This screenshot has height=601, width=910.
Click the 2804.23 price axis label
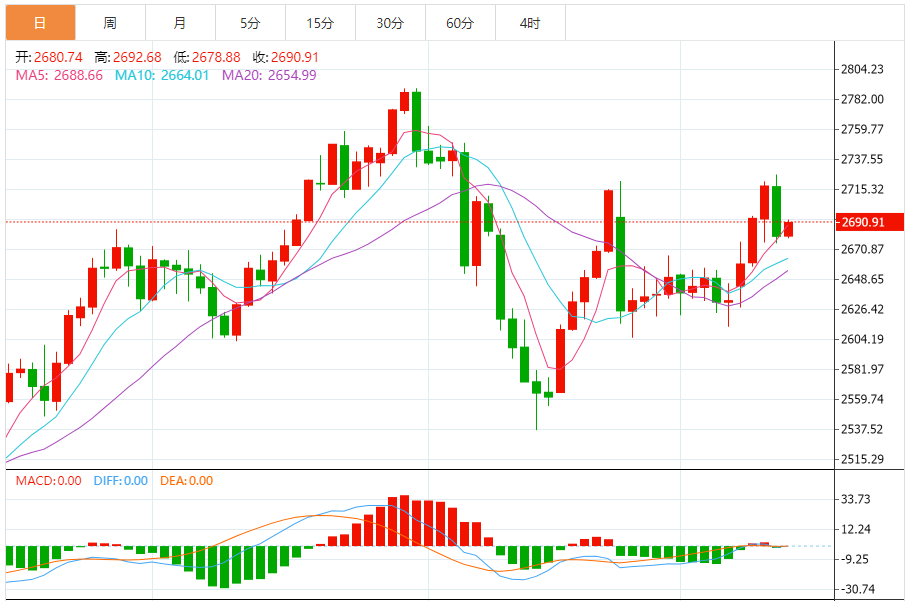click(x=862, y=70)
